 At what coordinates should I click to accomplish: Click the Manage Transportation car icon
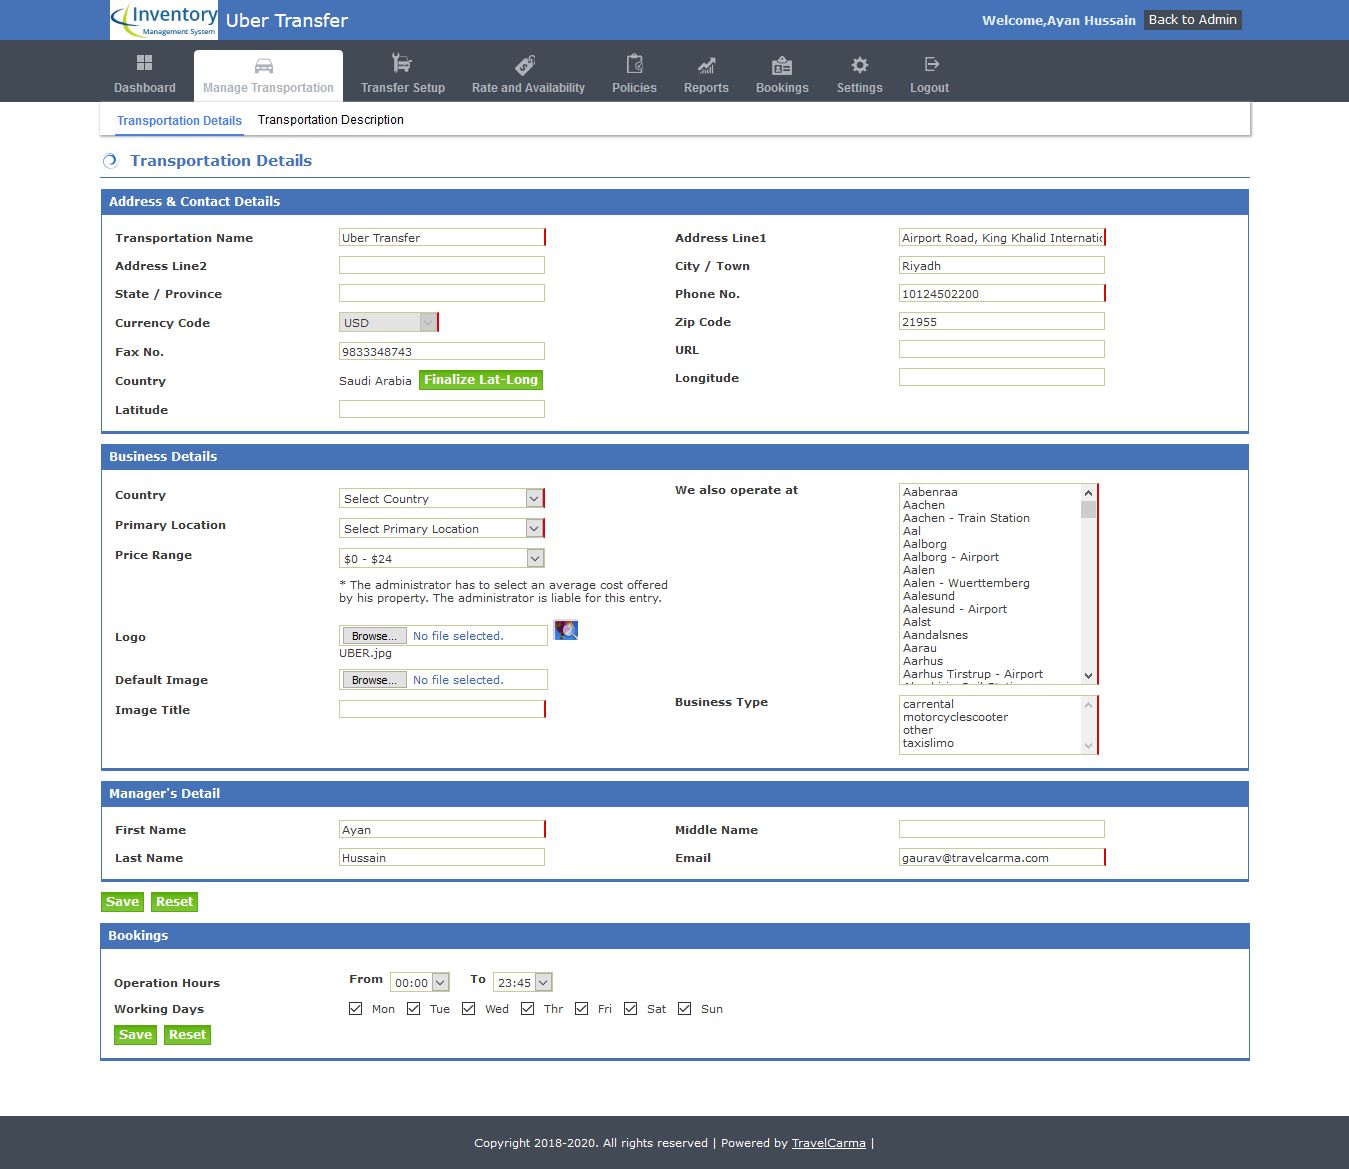coord(264,66)
